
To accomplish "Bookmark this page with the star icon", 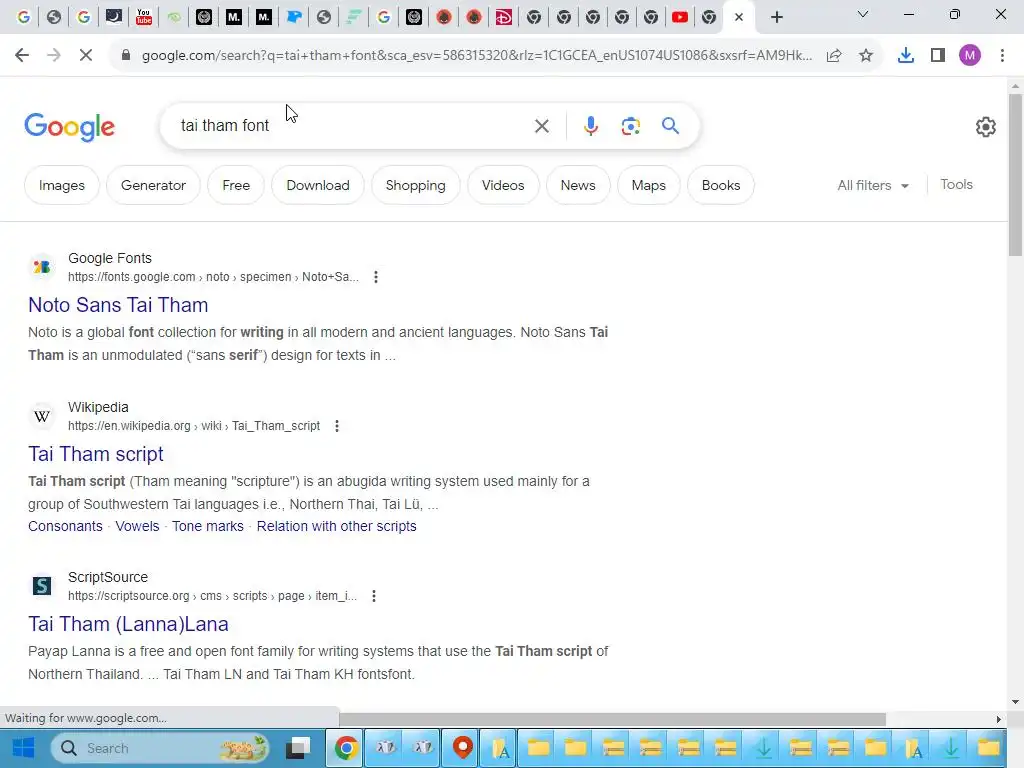I will pyautogui.click(x=866, y=56).
